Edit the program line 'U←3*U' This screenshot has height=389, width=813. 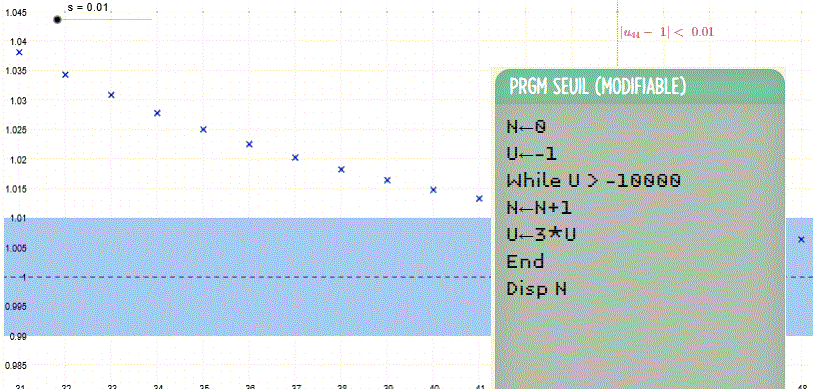coord(541,234)
